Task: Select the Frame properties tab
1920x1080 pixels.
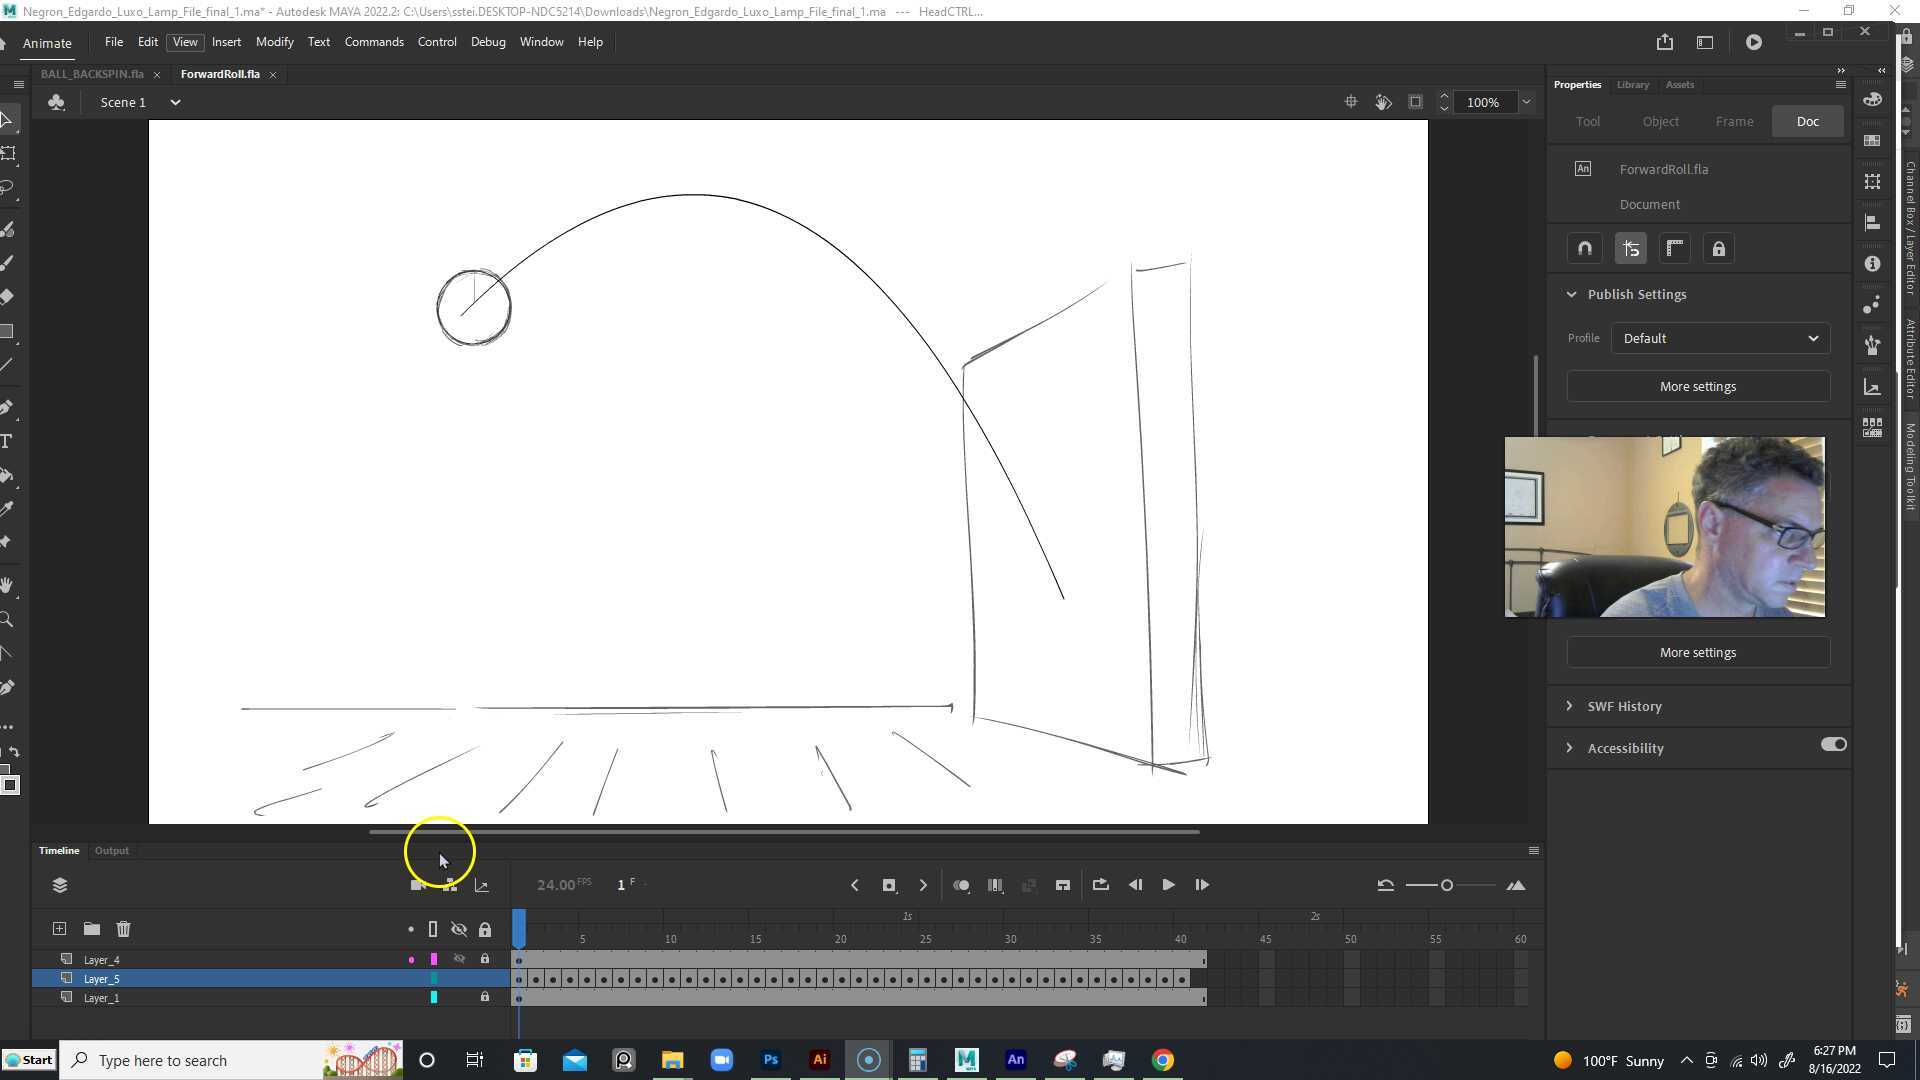Action: pyautogui.click(x=1734, y=121)
